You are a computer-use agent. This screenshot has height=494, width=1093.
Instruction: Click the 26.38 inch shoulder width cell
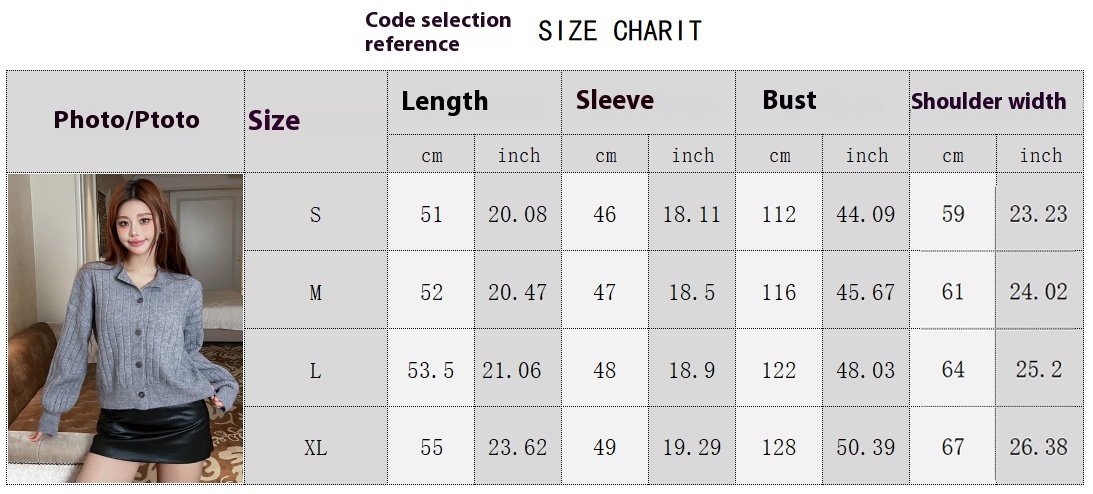coord(1039,447)
